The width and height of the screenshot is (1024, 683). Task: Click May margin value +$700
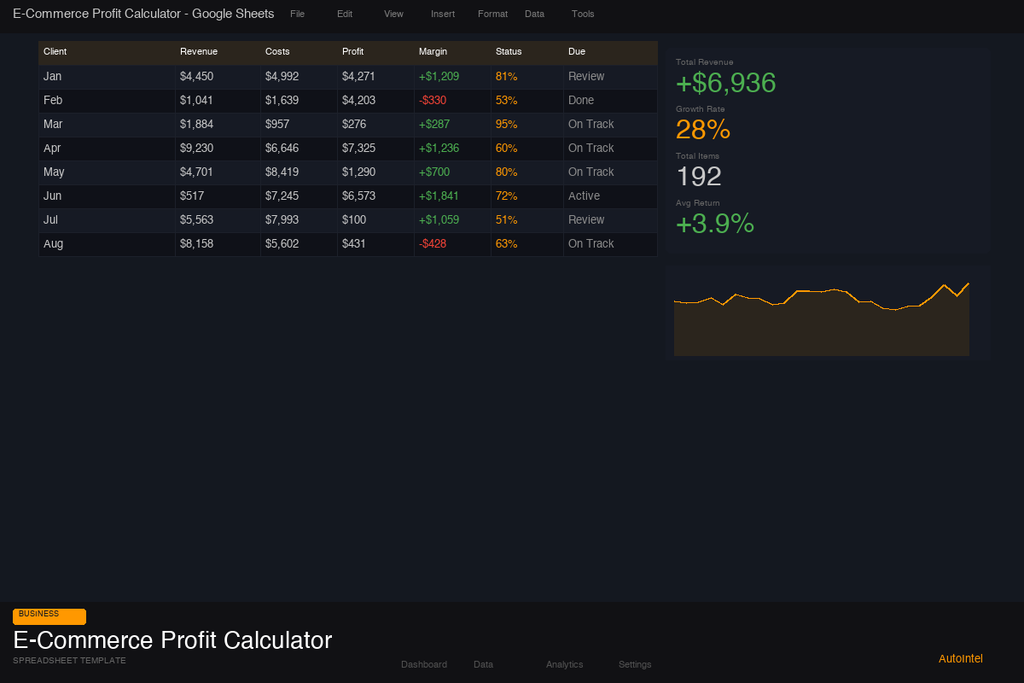click(434, 172)
